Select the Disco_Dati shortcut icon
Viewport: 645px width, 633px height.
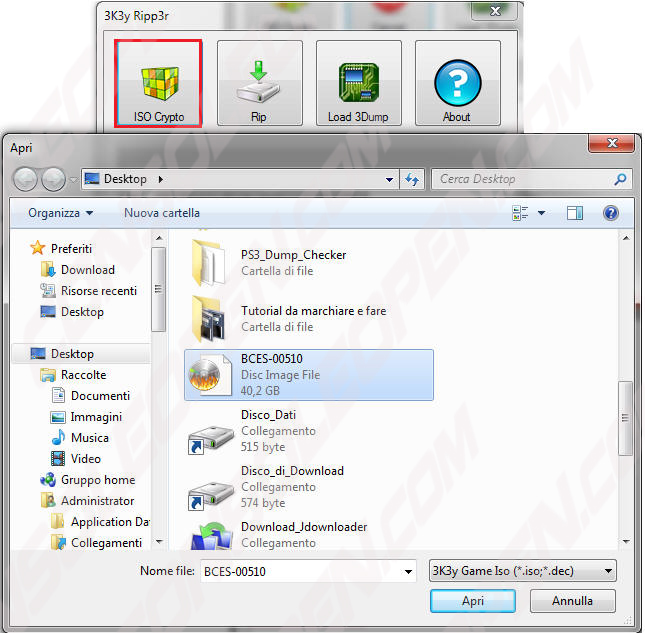(210, 439)
